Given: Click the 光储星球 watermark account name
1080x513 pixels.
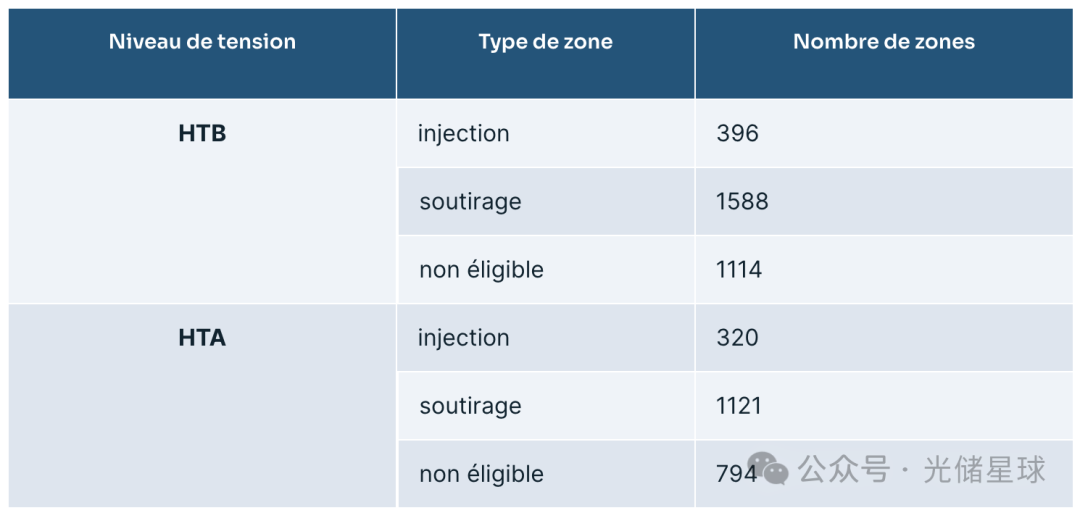Looking at the screenshot, I should pos(984,469).
